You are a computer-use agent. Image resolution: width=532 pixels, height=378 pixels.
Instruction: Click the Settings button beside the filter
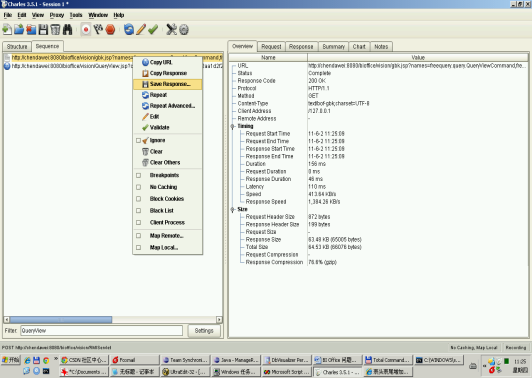[x=204, y=331]
